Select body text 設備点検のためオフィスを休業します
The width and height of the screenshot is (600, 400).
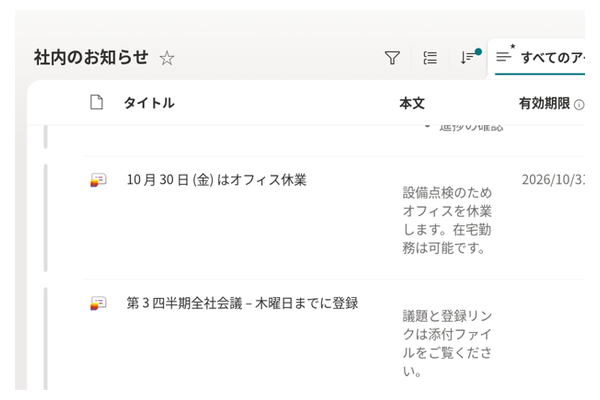click(x=447, y=220)
